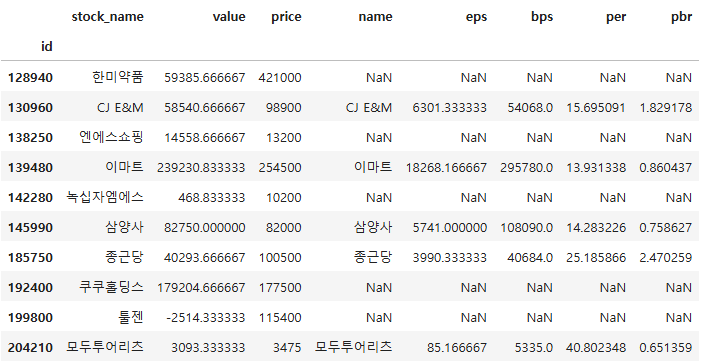Click the stock_name column header

107,17
